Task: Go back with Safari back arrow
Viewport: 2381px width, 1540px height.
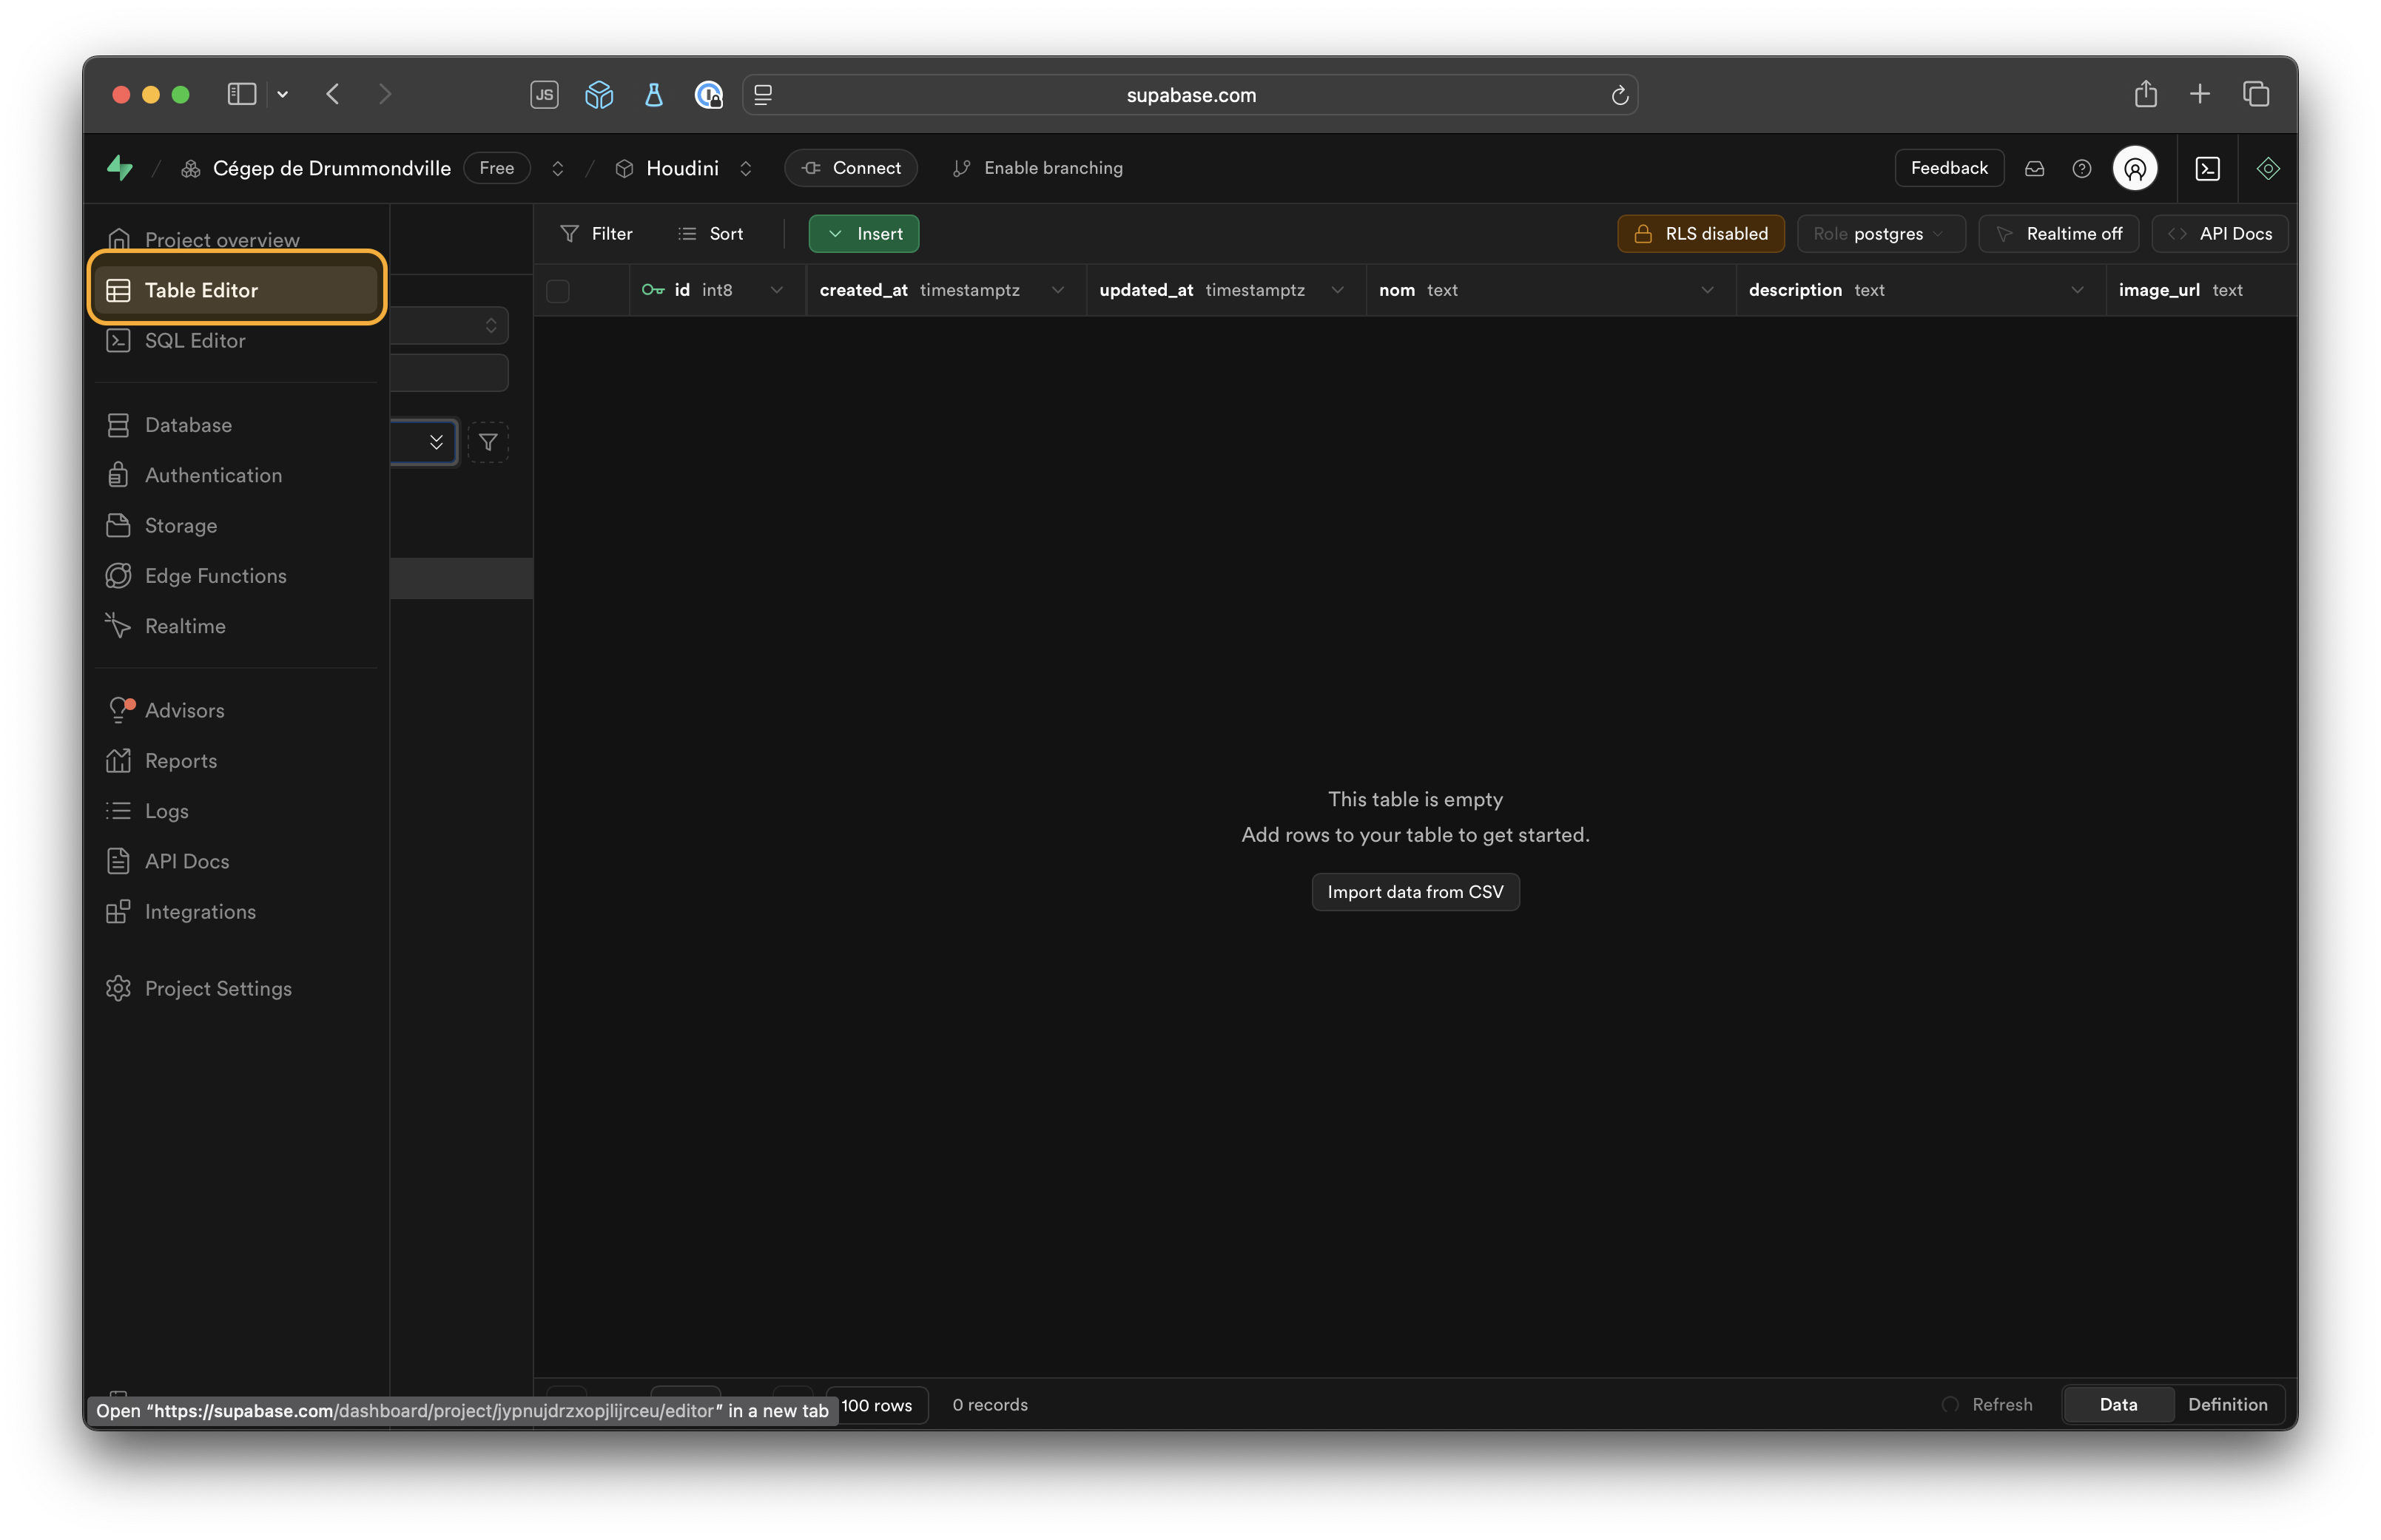Action: click(333, 94)
